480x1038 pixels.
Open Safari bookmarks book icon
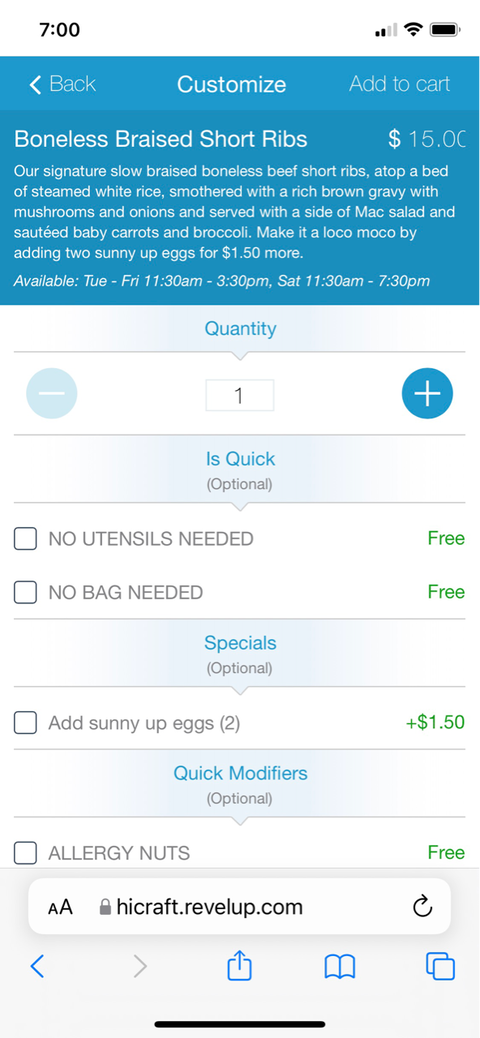coord(340,967)
